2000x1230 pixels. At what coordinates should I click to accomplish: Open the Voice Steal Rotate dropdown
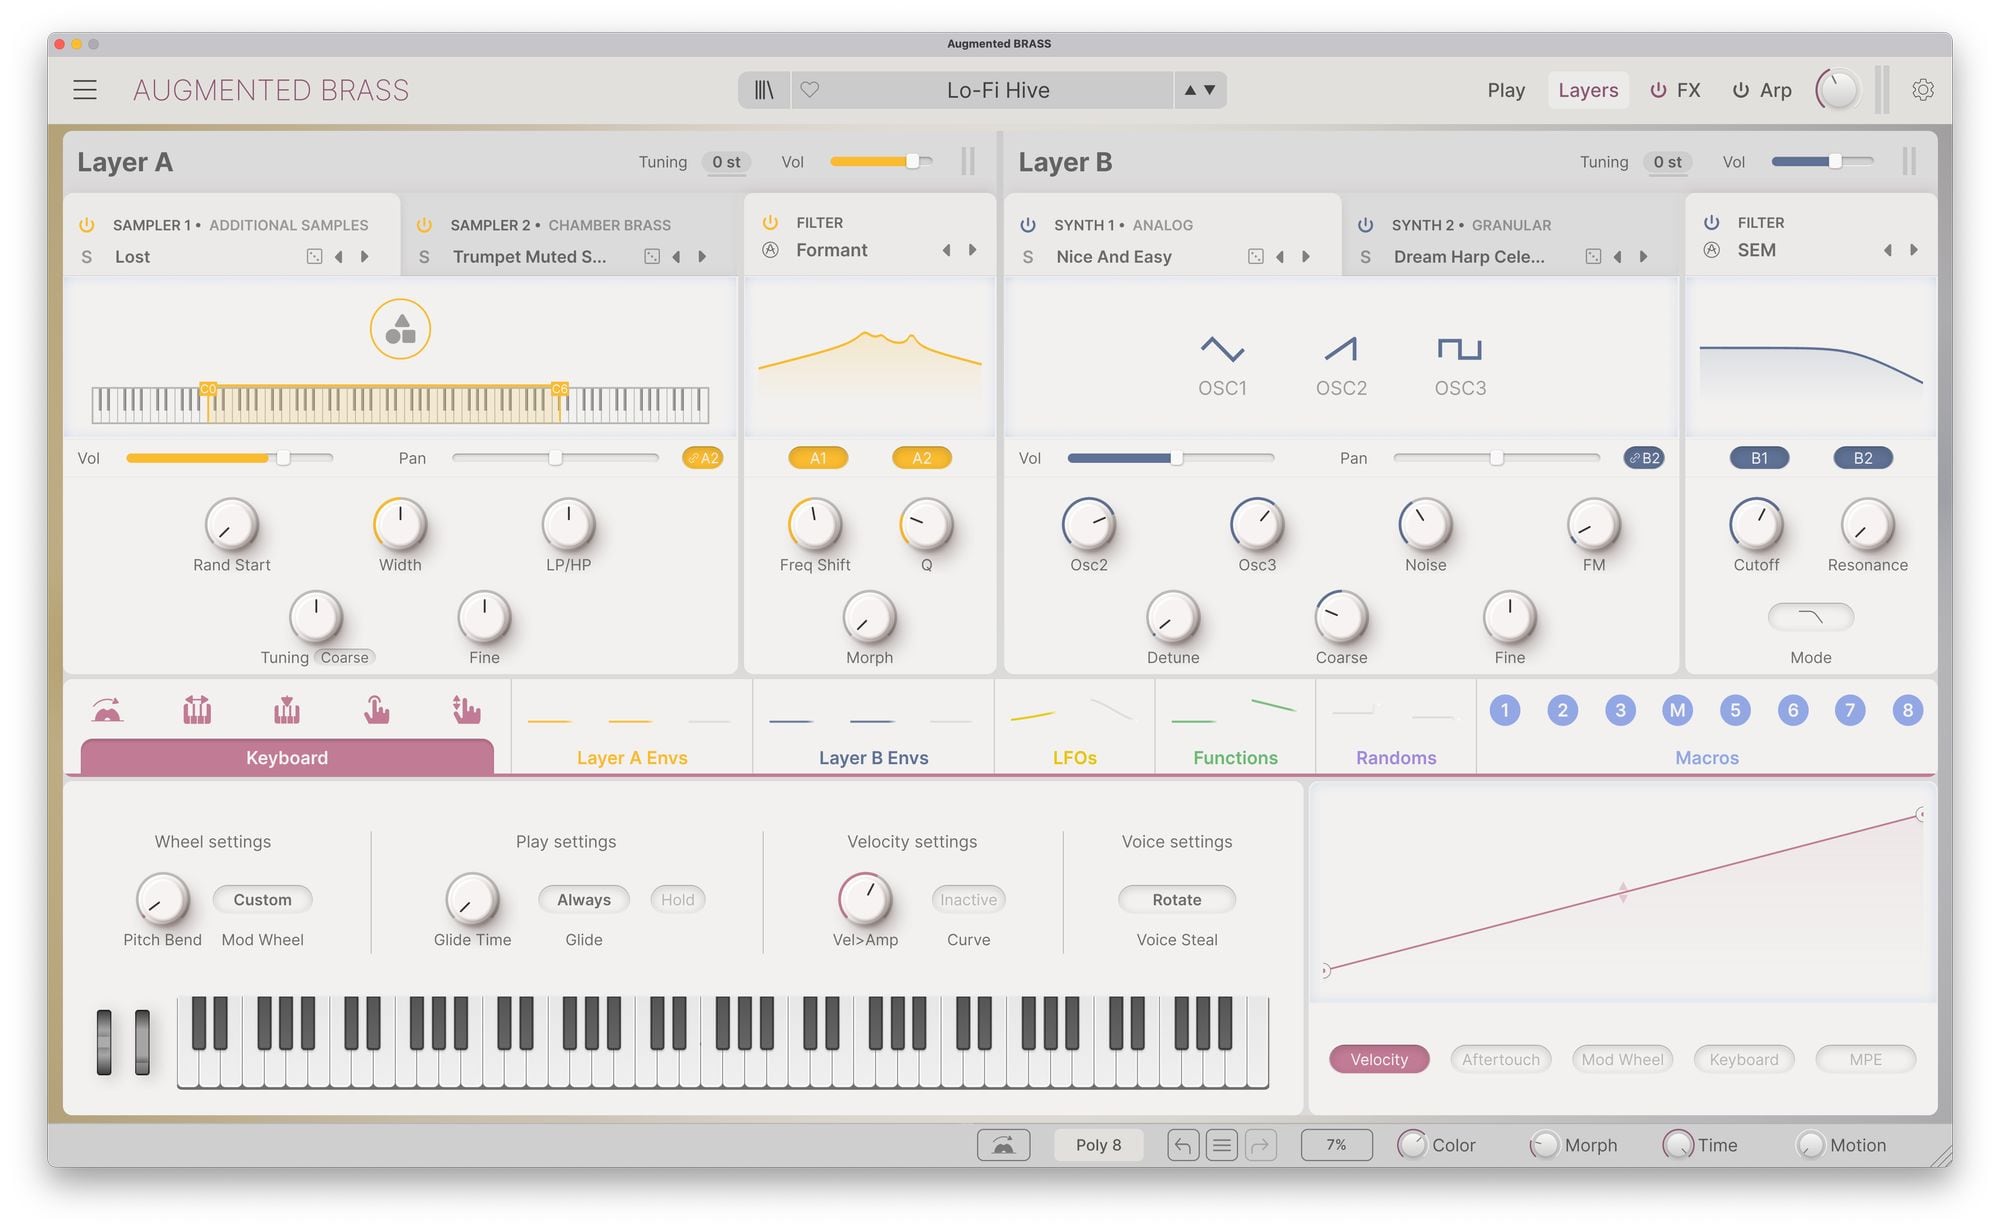(1176, 900)
